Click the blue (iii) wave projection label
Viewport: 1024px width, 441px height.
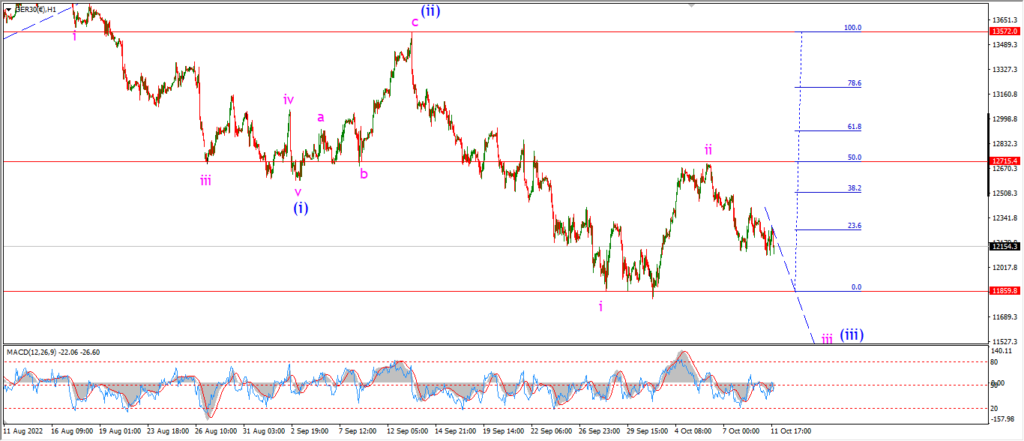(852, 335)
